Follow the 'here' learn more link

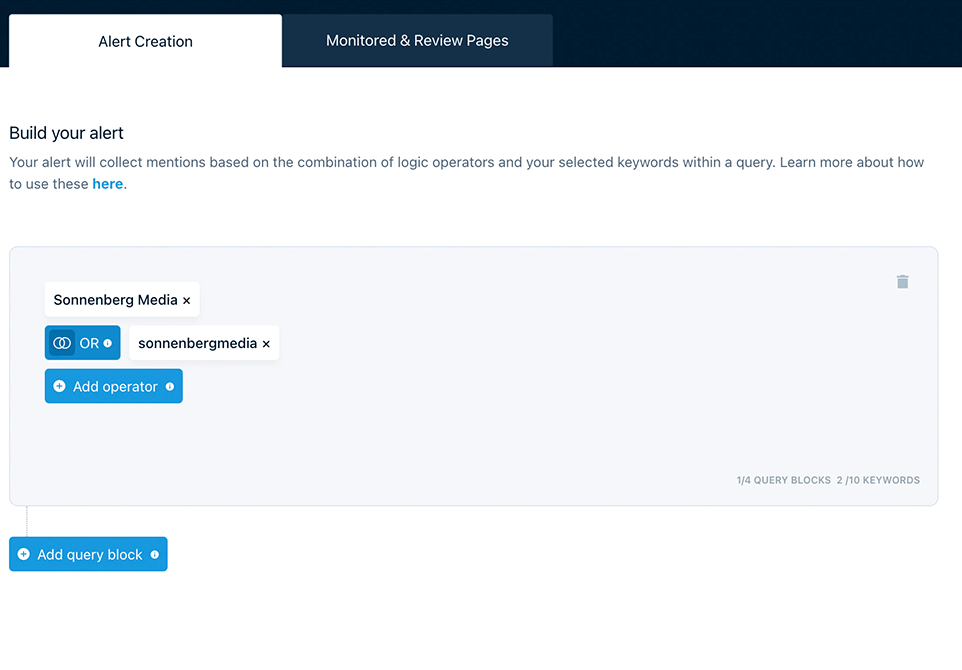pyautogui.click(x=107, y=184)
